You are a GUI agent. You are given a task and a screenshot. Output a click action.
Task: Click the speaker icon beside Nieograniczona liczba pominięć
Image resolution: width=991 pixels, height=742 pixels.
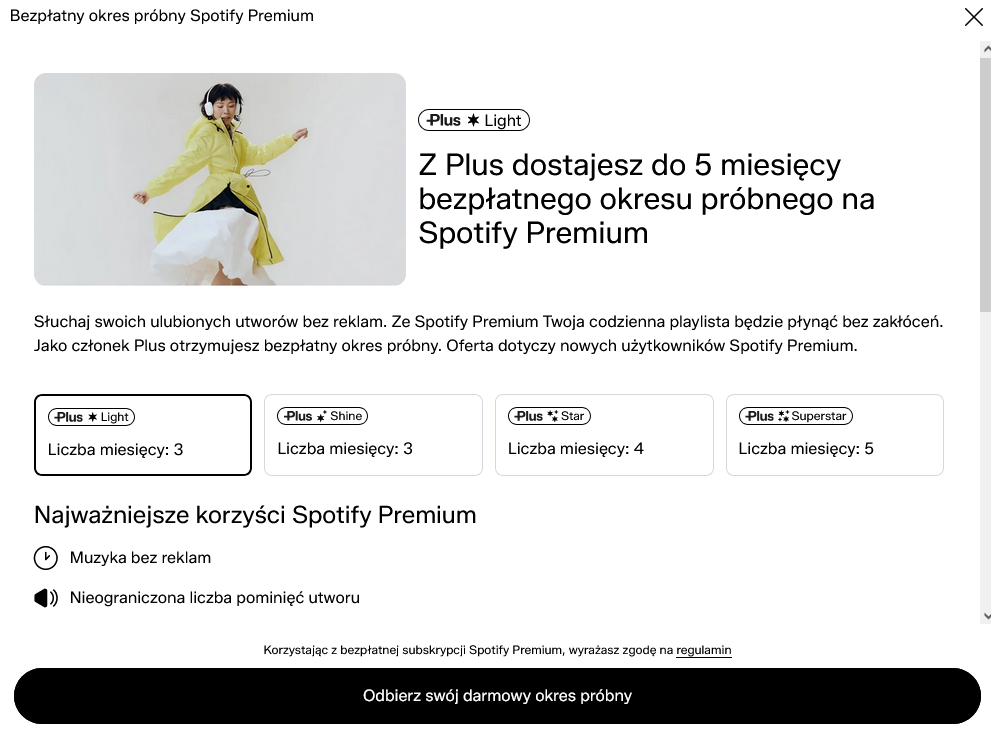(46, 597)
